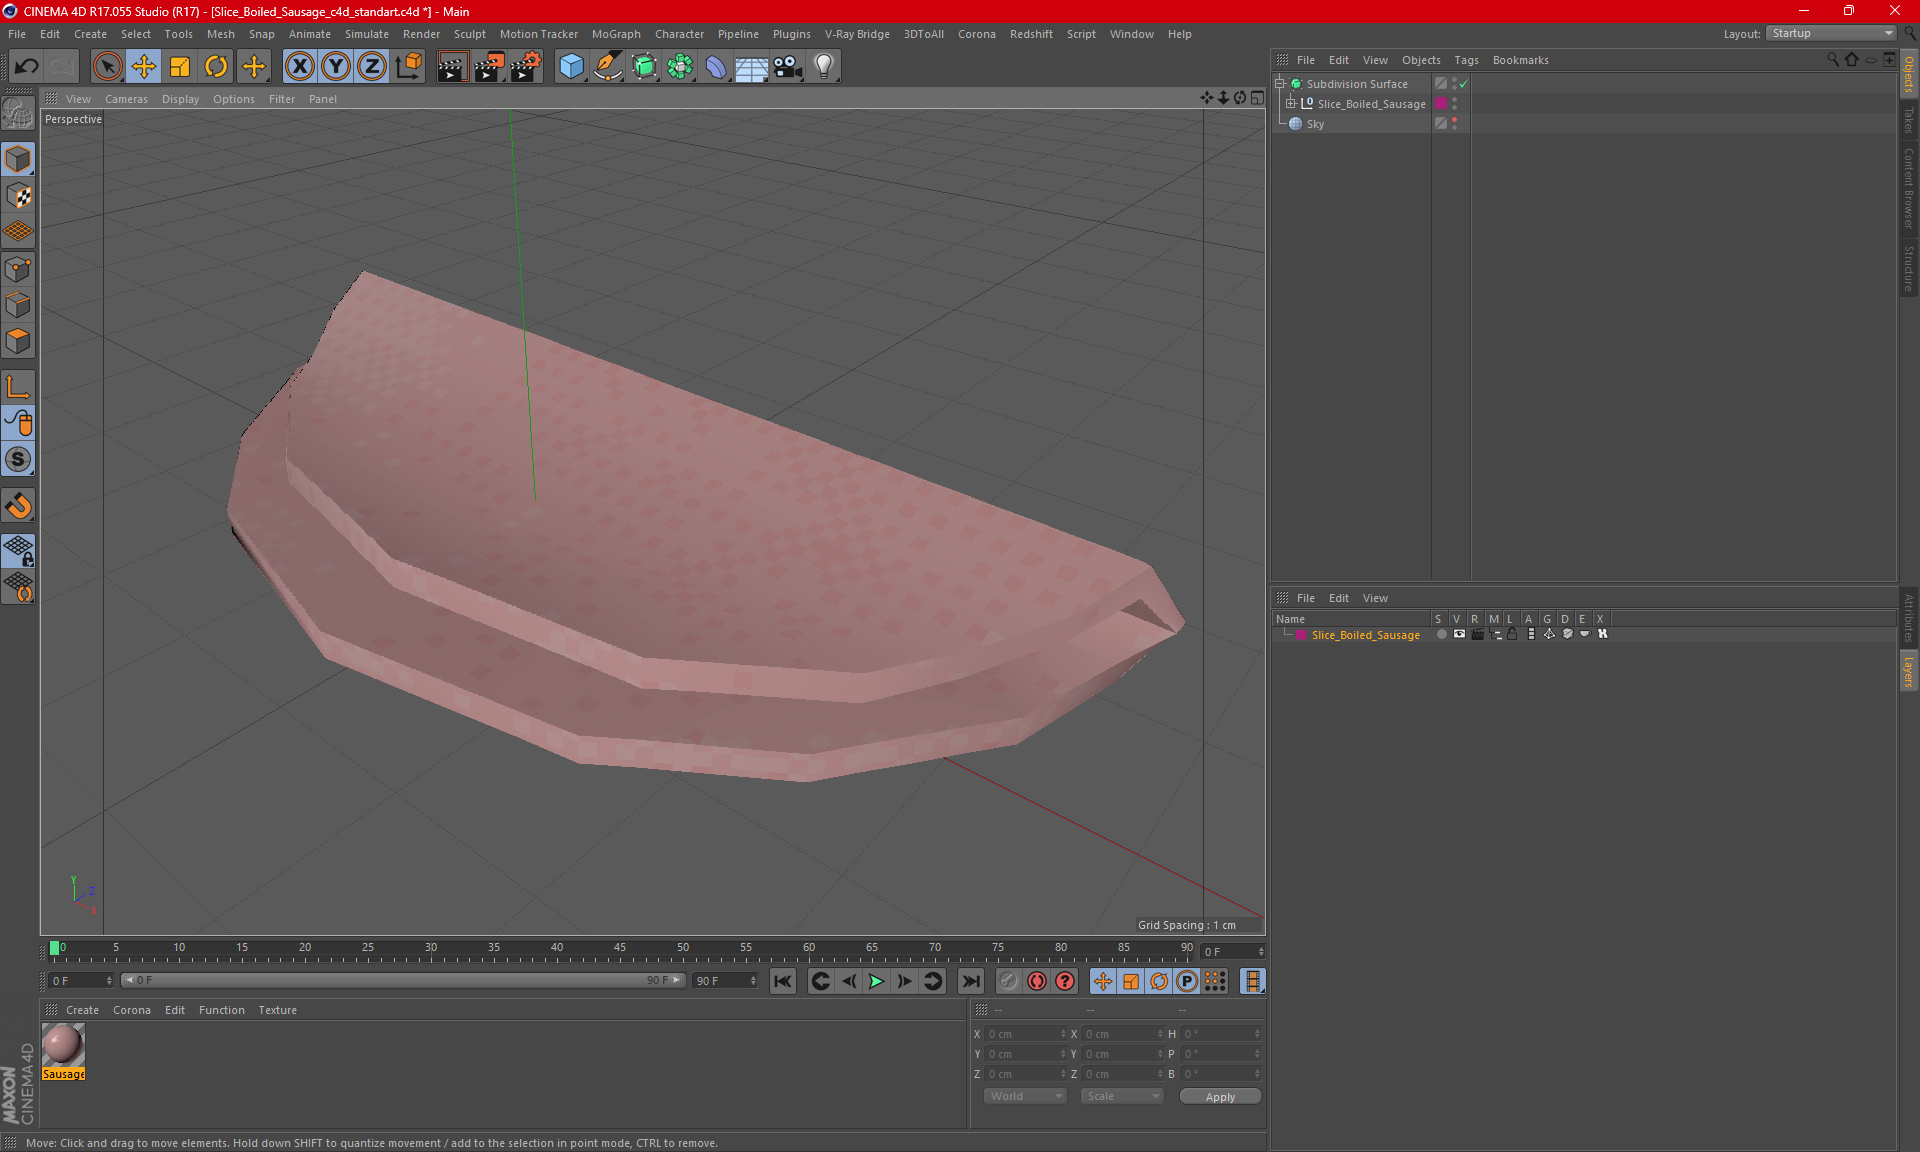Open Edit Render Settings icon
Viewport: 1920px width, 1152px height.
(x=526, y=67)
